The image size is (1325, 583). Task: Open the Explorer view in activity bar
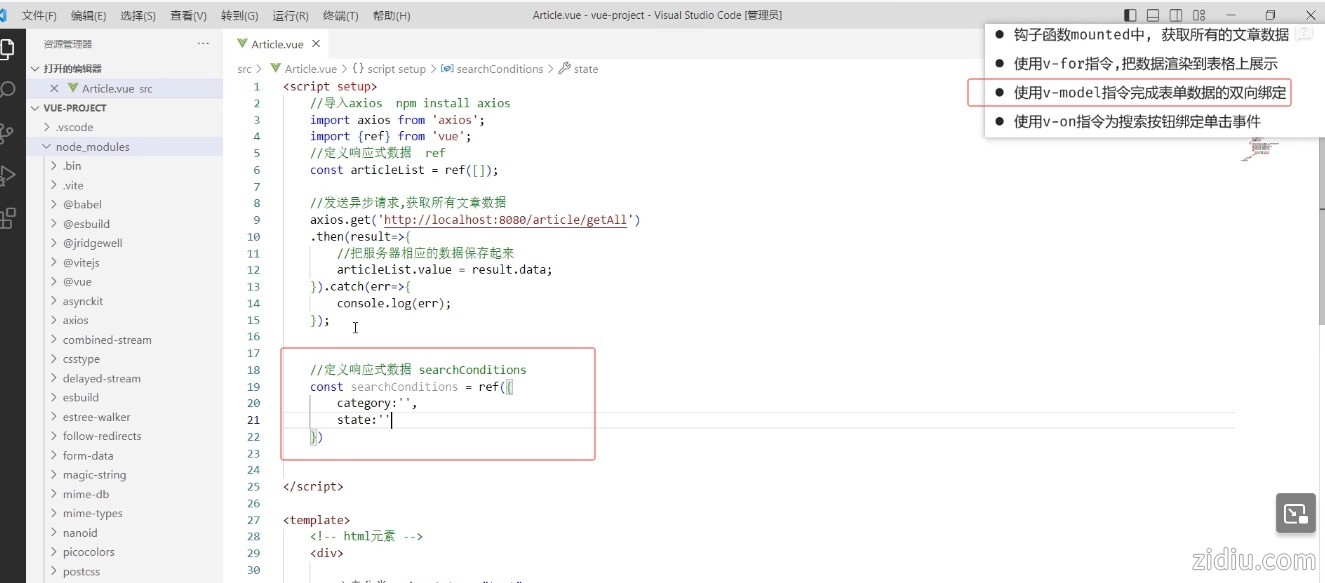(x=8, y=48)
